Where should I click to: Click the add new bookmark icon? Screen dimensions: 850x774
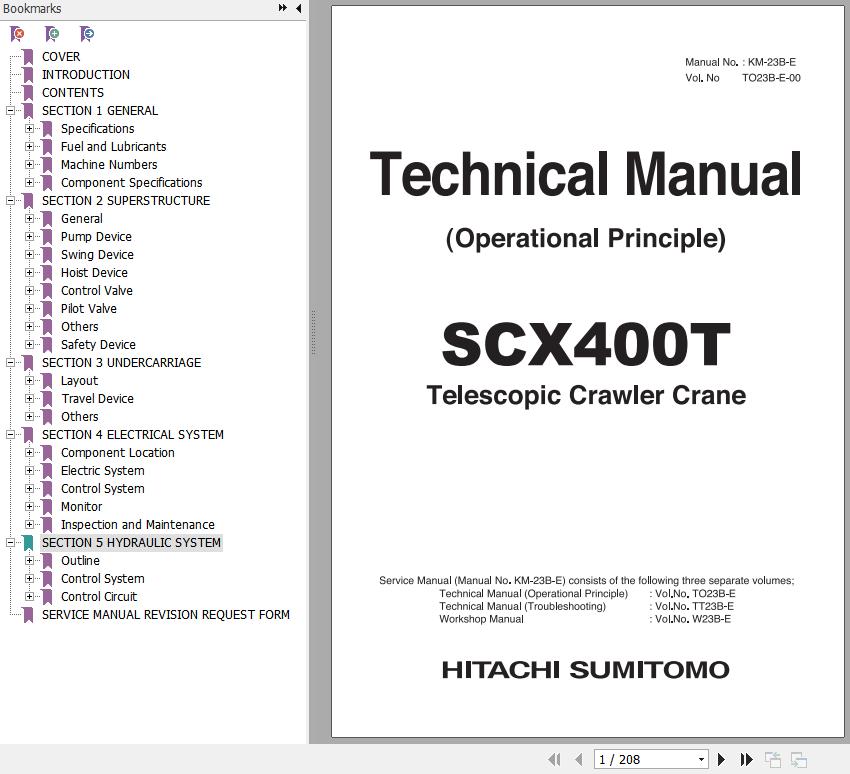(x=52, y=34)
